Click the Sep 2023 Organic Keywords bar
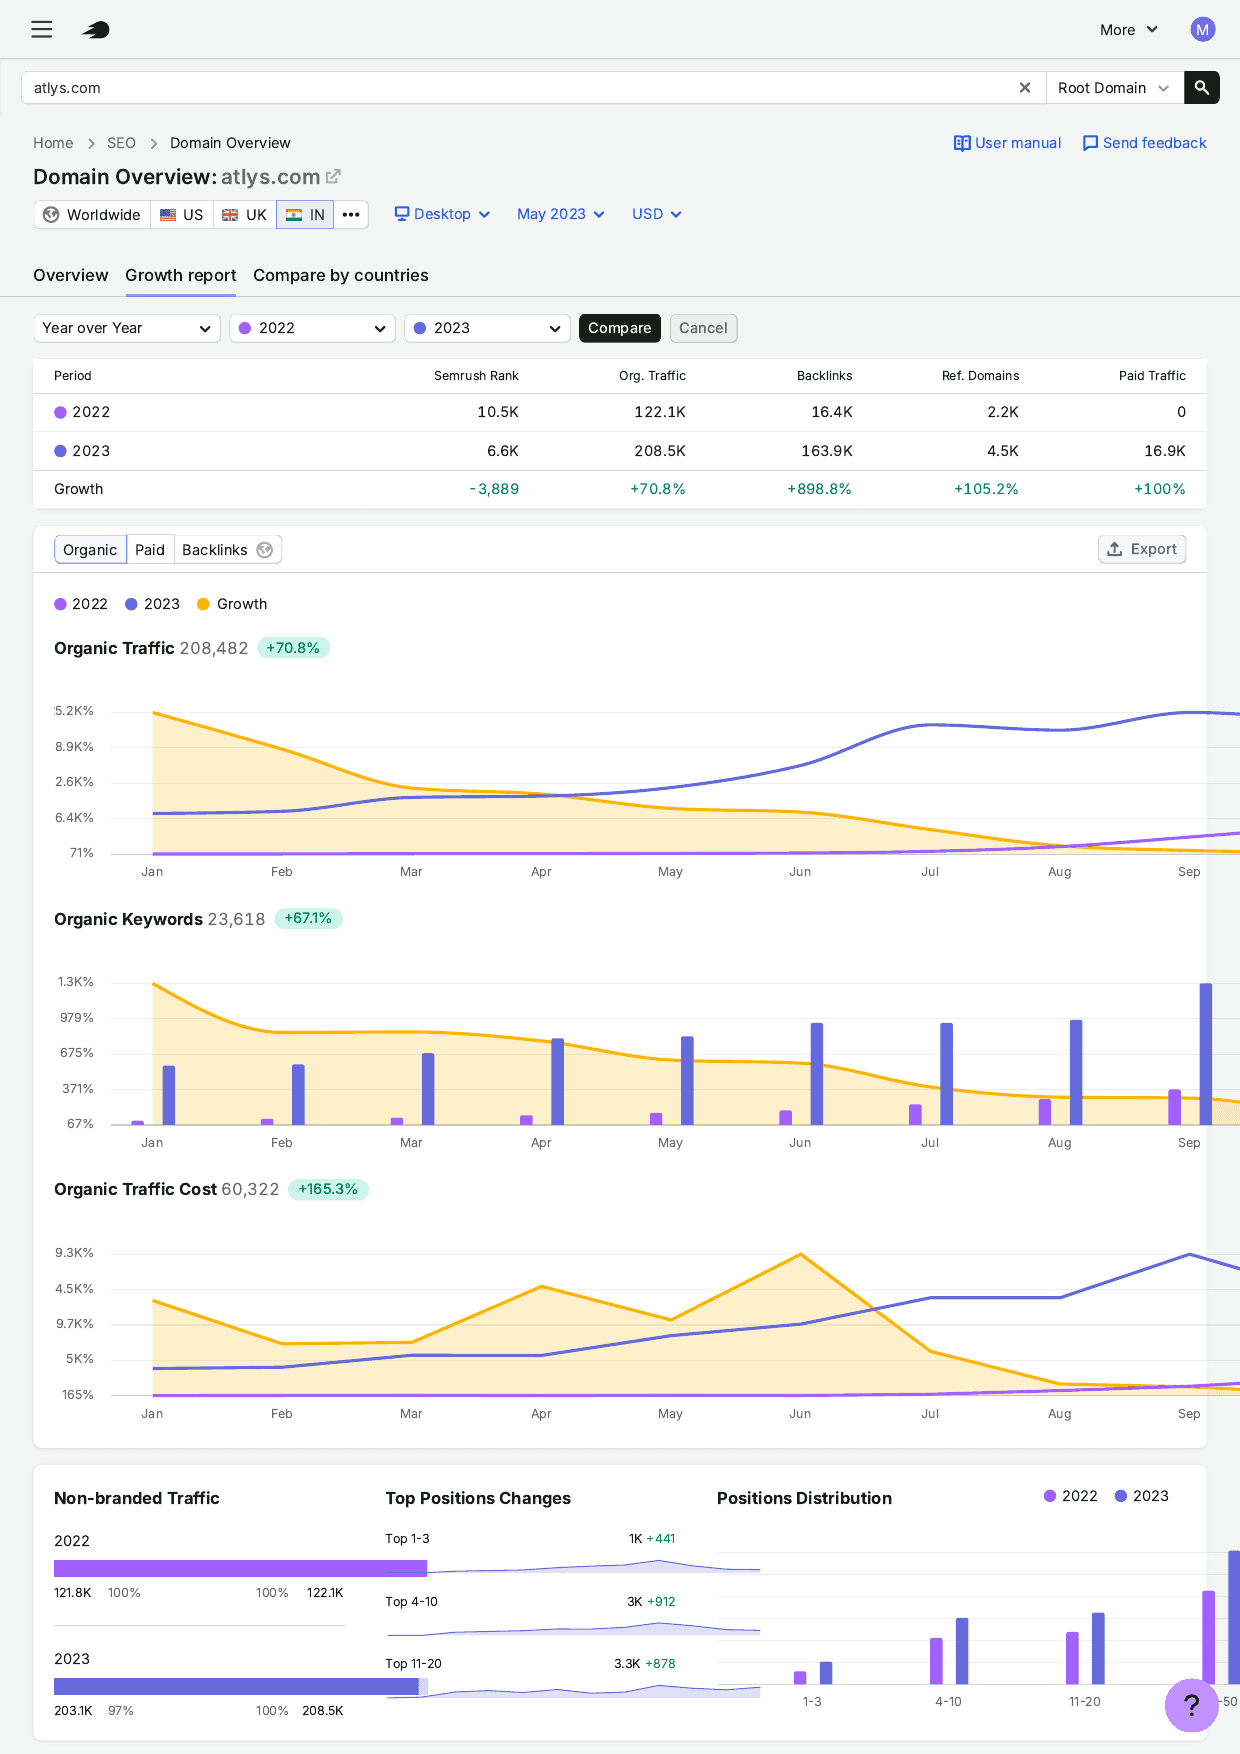The width and height of the screenshot is (1240, 1754). click(x=1206, y=1054)
